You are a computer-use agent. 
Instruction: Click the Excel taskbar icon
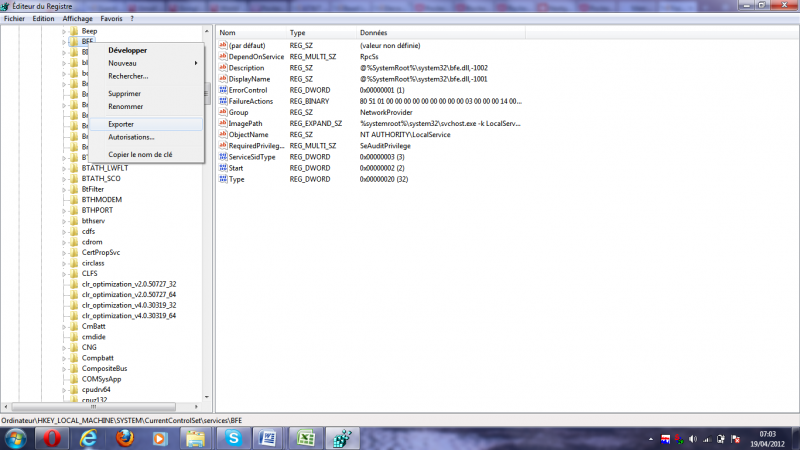click(304, 438)
